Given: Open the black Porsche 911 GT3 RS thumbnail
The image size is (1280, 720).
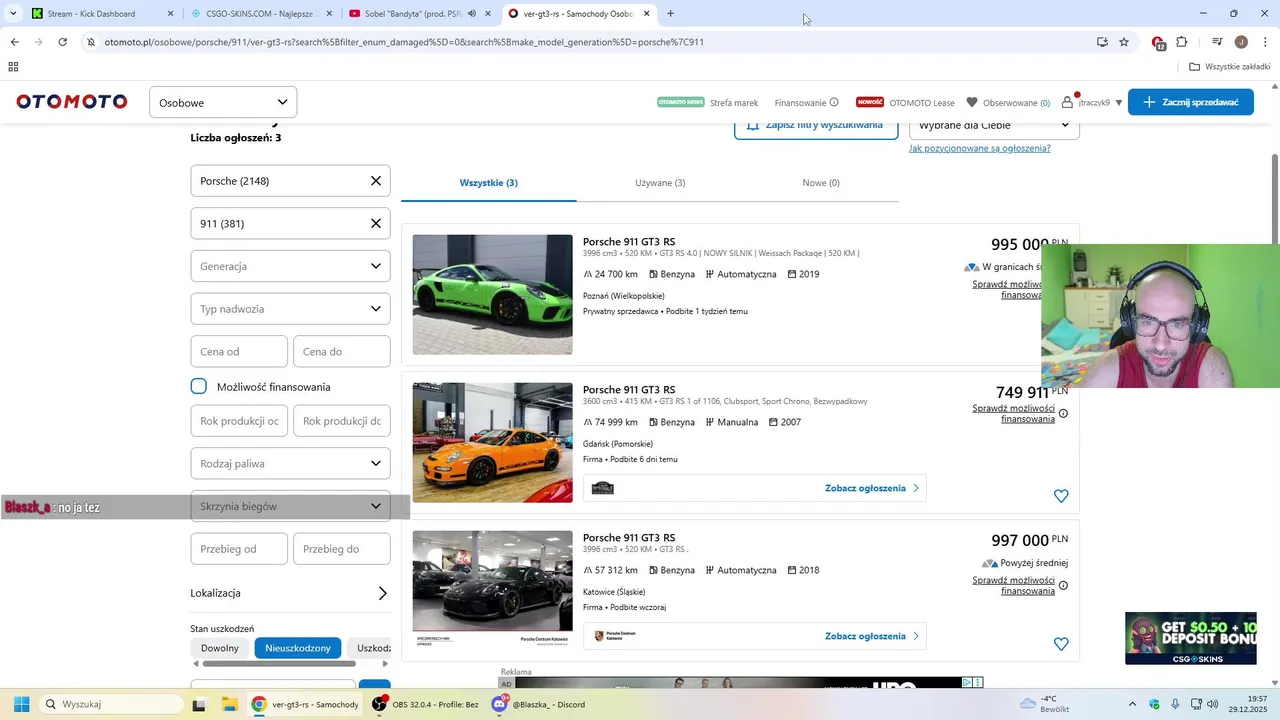Looking at the screenshot, I should [x=493, y=590].
